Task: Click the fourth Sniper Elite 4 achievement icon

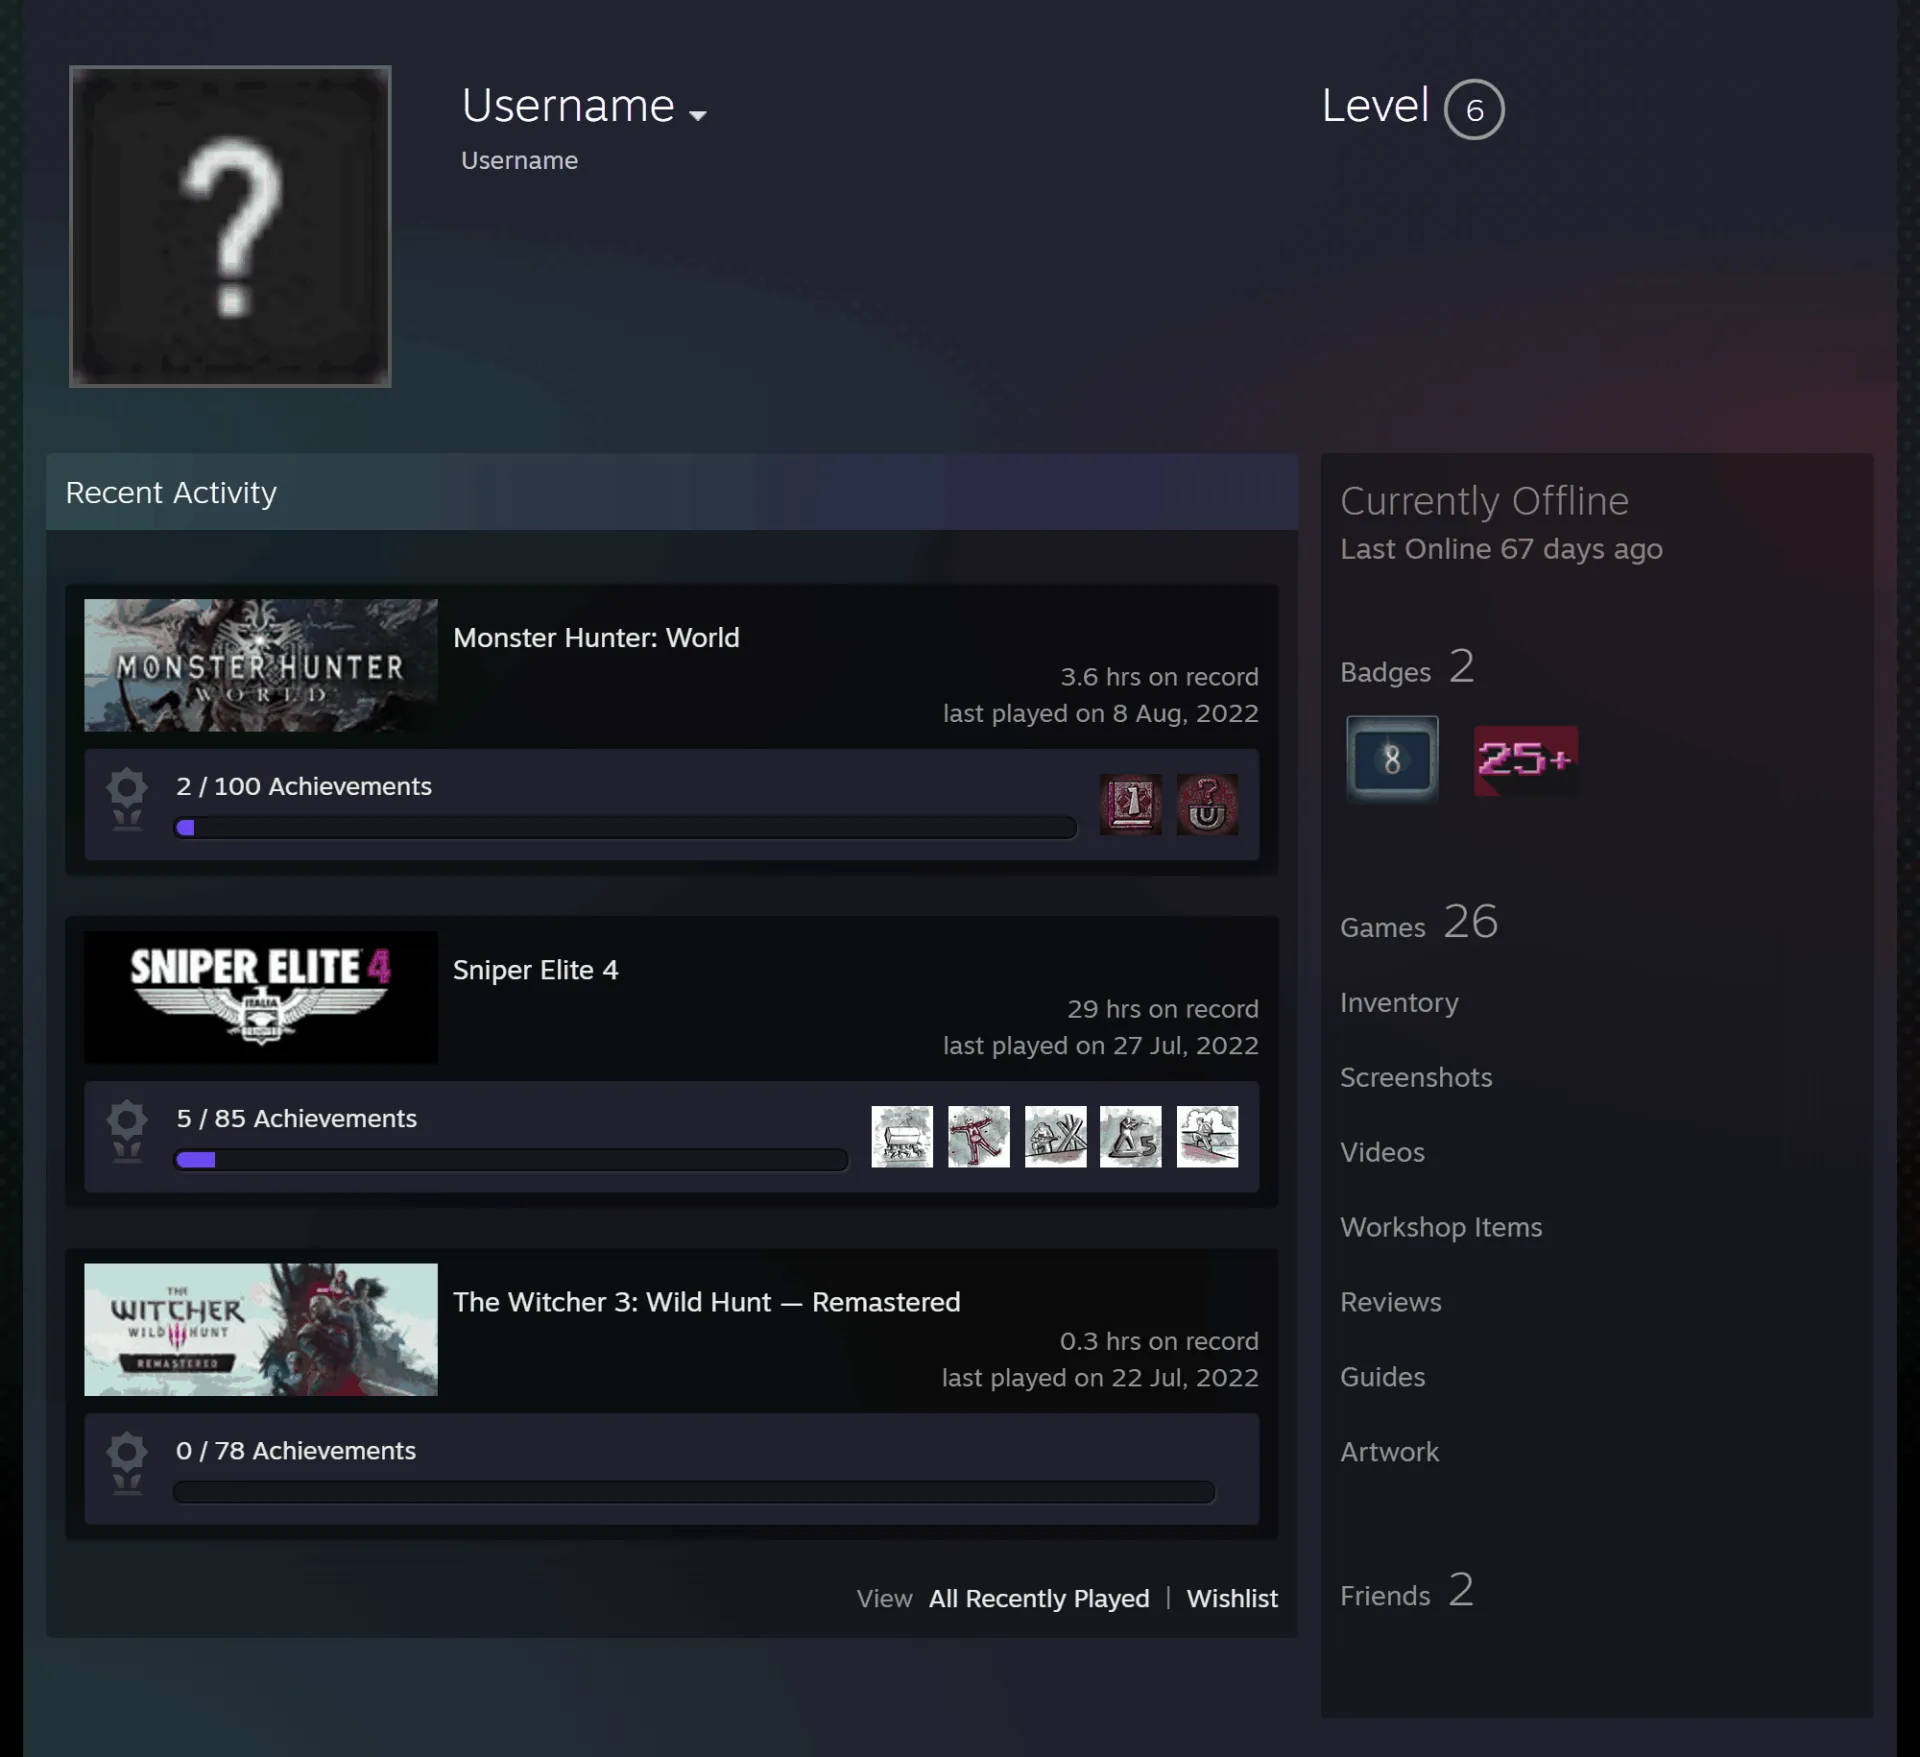Action: click(1131, 1136)
